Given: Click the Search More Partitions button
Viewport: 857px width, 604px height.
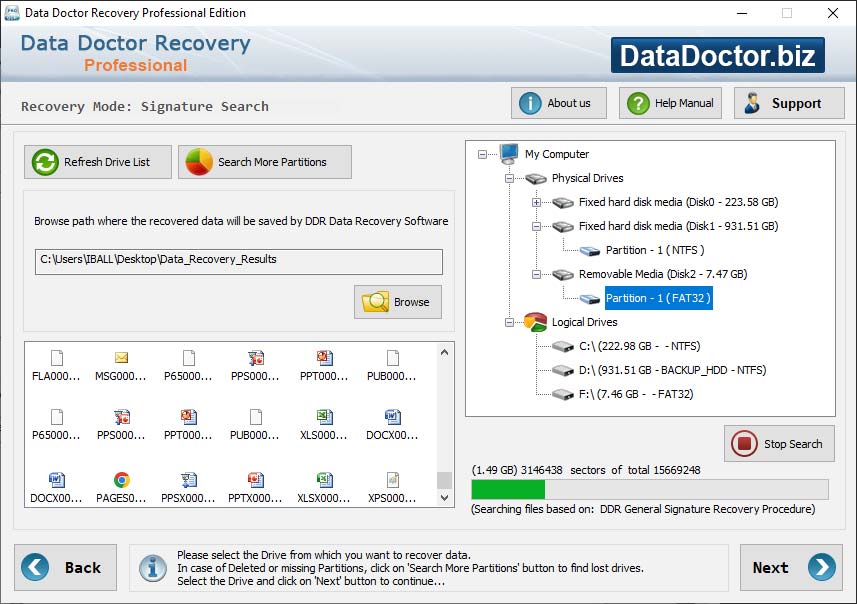Looking at the screenshot, I should pyautogui.click(x=265, y=162).
